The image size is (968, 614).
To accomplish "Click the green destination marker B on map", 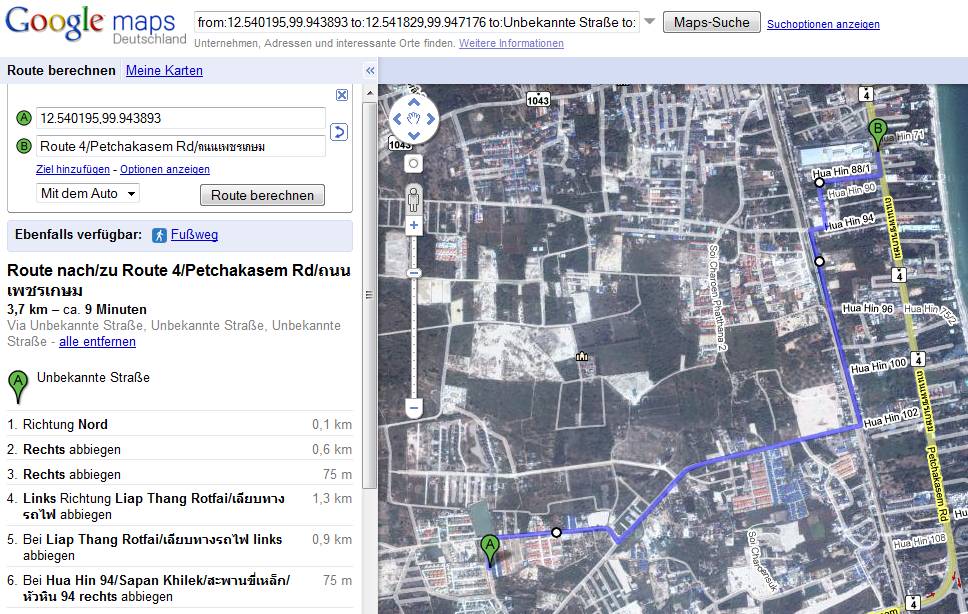I will click(878, 133).
